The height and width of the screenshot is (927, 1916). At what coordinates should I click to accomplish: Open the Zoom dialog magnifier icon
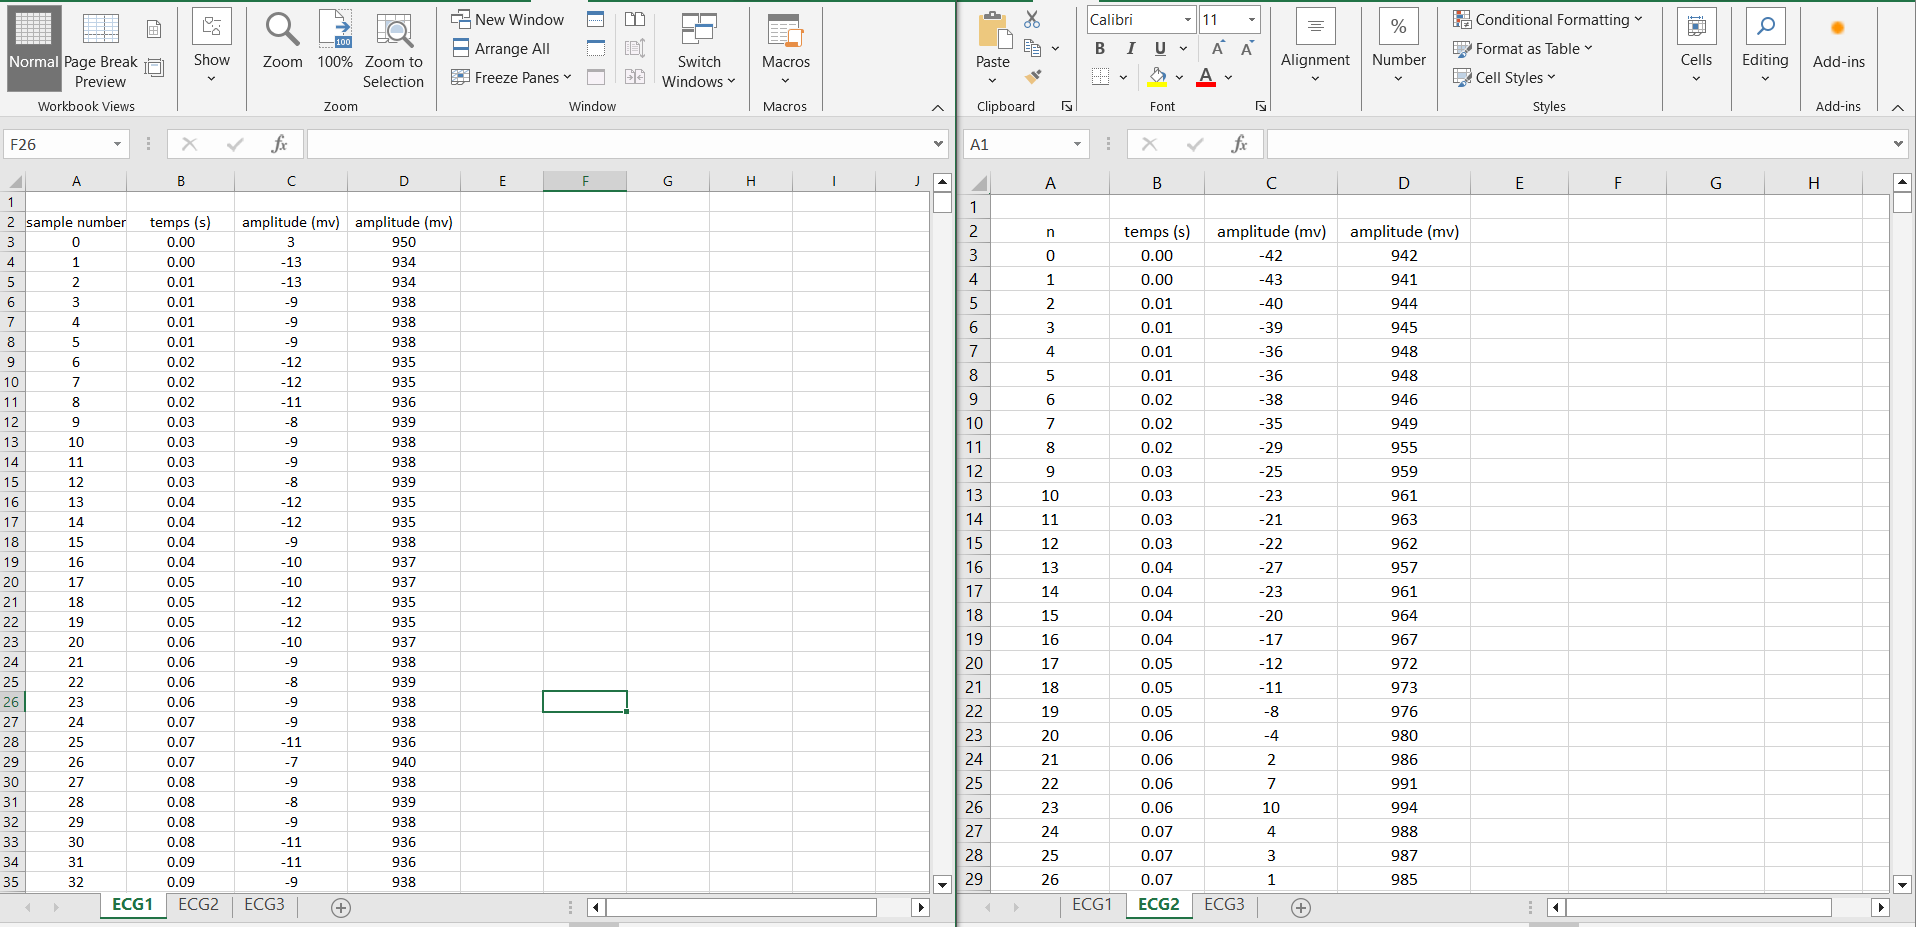(x=282, y=30)
